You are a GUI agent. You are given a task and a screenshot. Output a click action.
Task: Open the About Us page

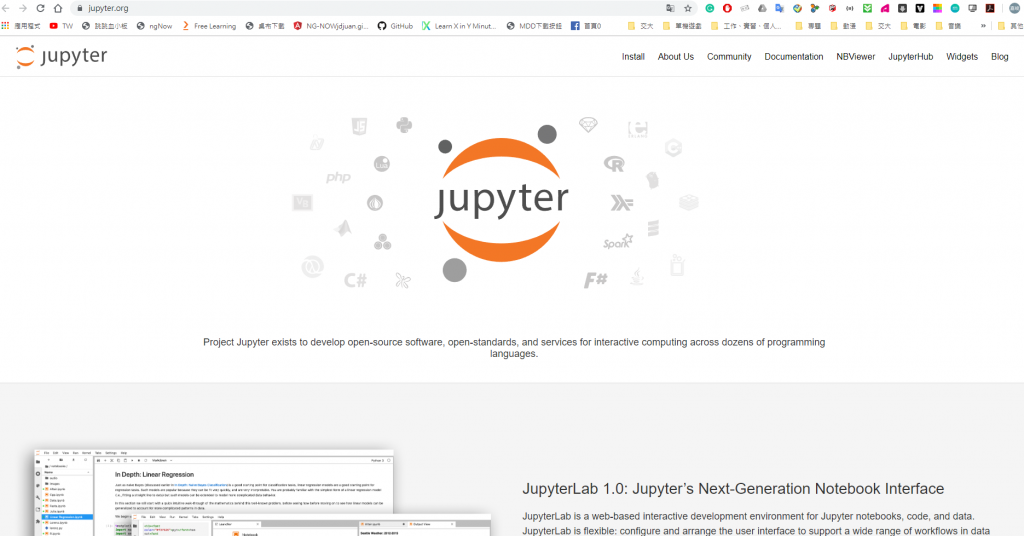pos(675,57)
